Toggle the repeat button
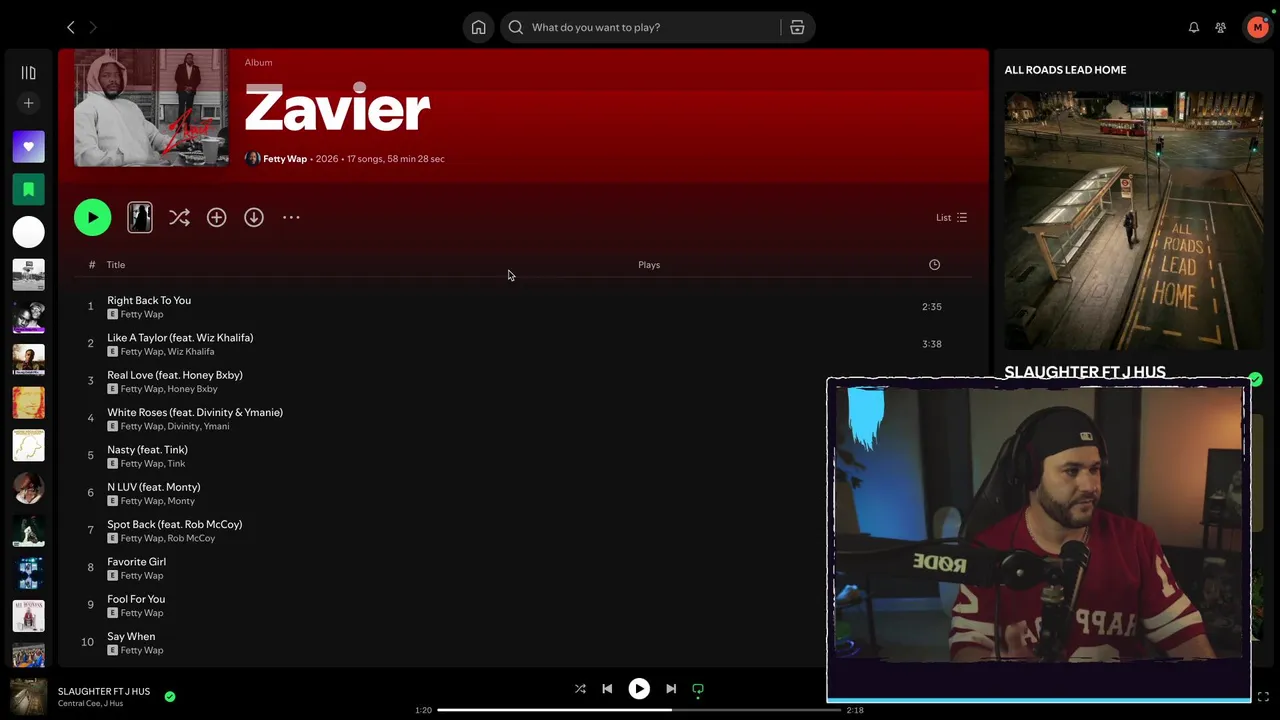 pyautogui.click(x=698, y=689)
